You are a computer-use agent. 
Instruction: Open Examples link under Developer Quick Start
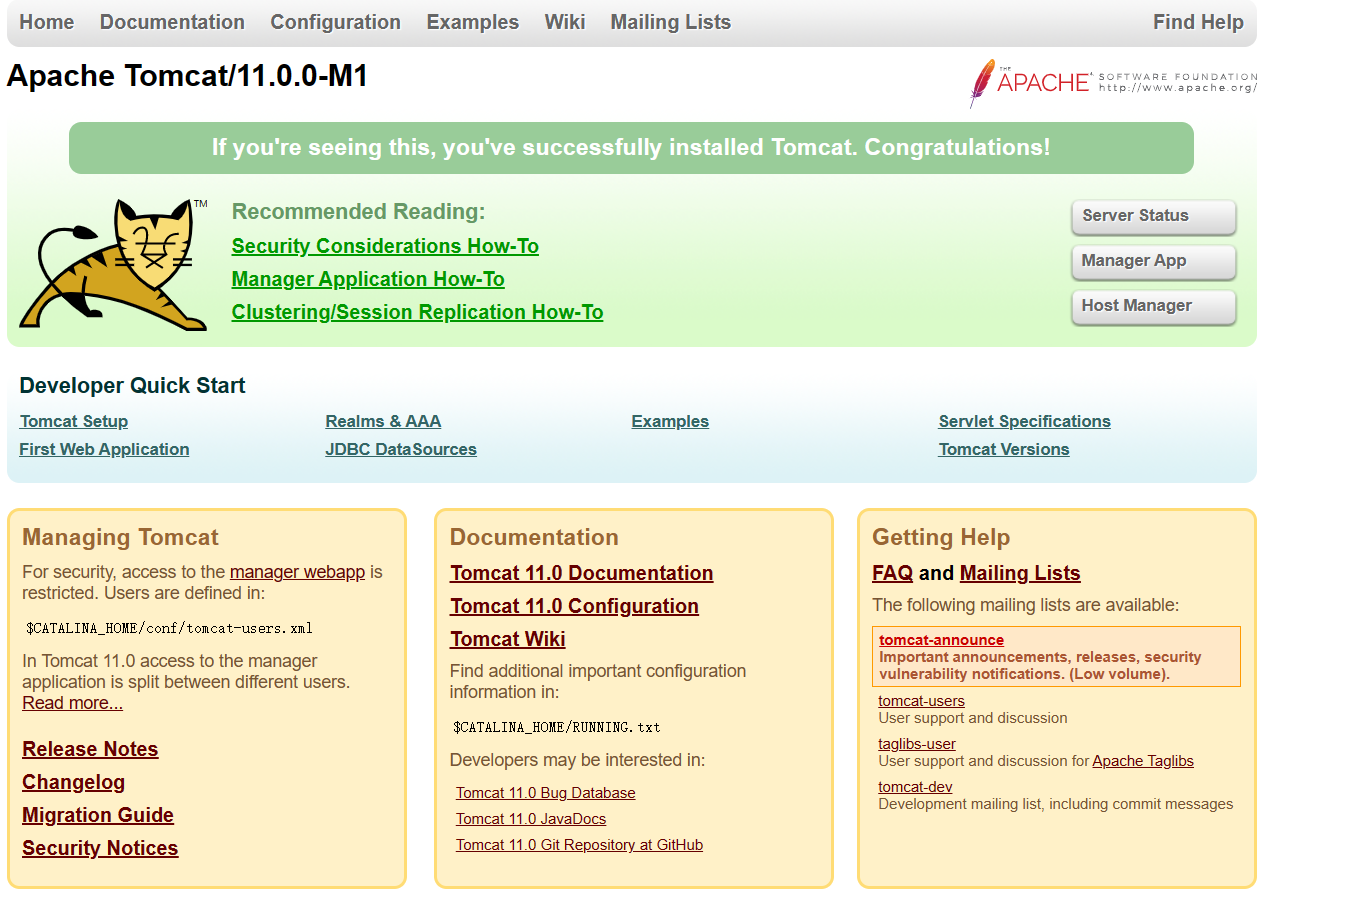pyautogui.click(x=670, y=422)
